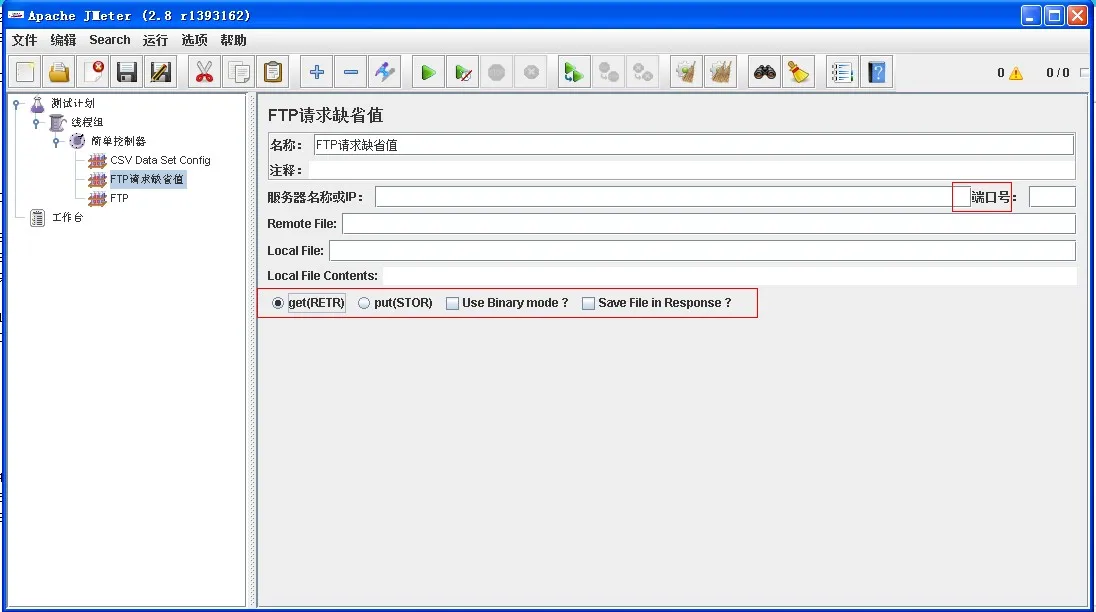Enable Use Binary mode checkbox
The image size is (1096, 612).
click(452, 303)
